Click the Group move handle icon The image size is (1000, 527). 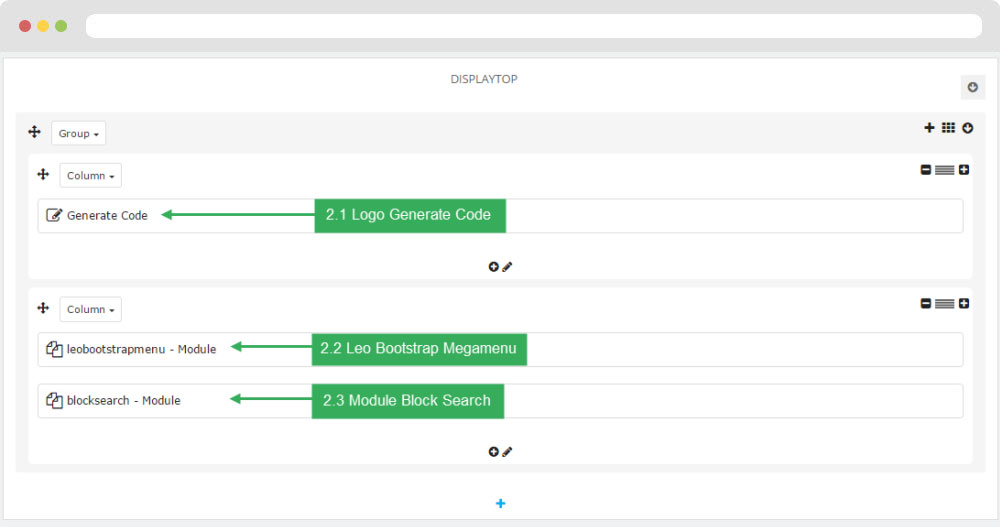(34, 132)
